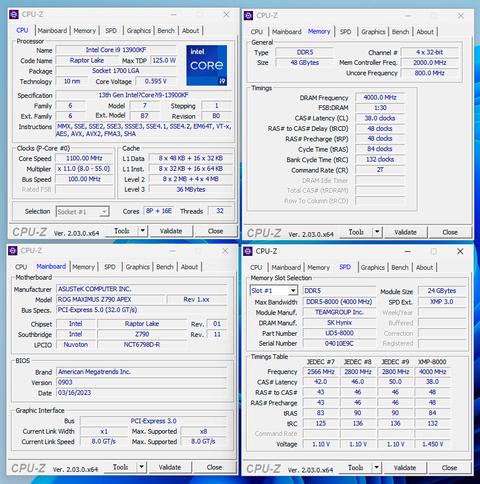Select Mainboard tab in the SPD window

[x=286, y=268]
